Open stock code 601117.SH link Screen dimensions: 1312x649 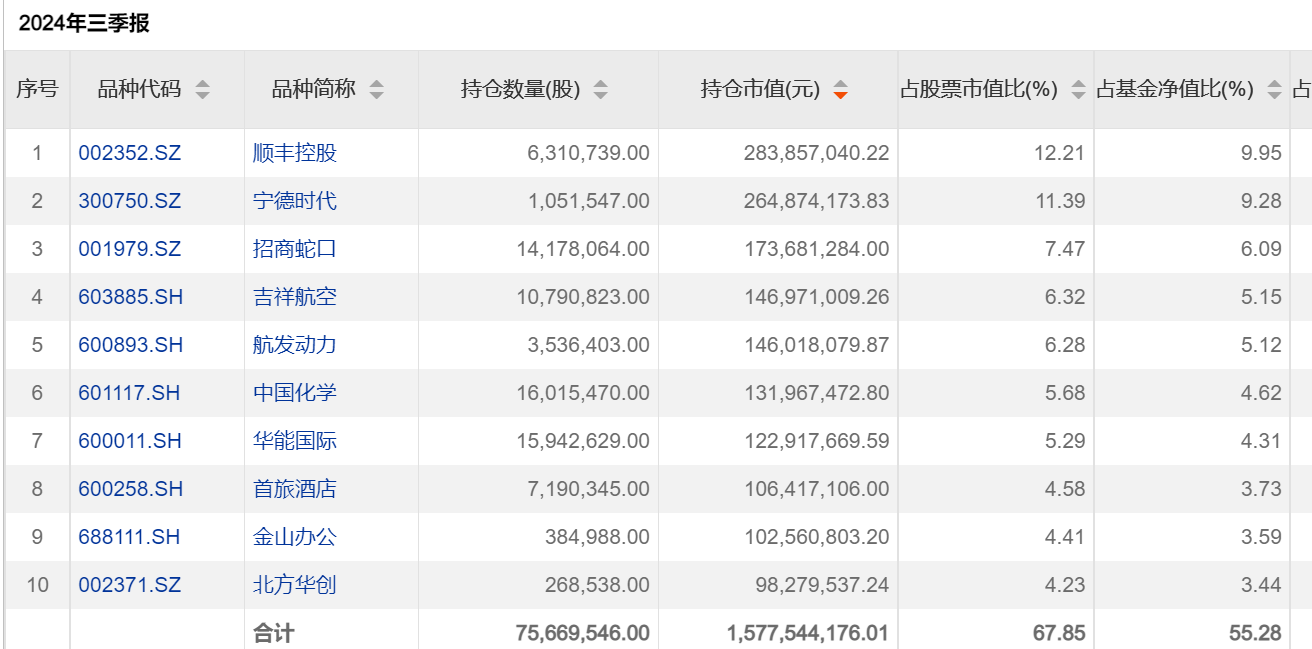(130, 393)
